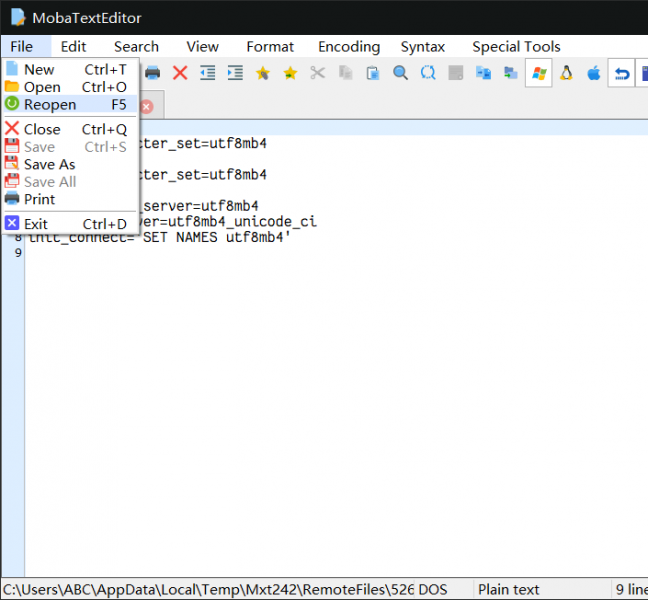Screen dimensions: 648x600
Task: Click the green Reopen refresh icon
Action: pyautogui.click(x=12, y=104)
